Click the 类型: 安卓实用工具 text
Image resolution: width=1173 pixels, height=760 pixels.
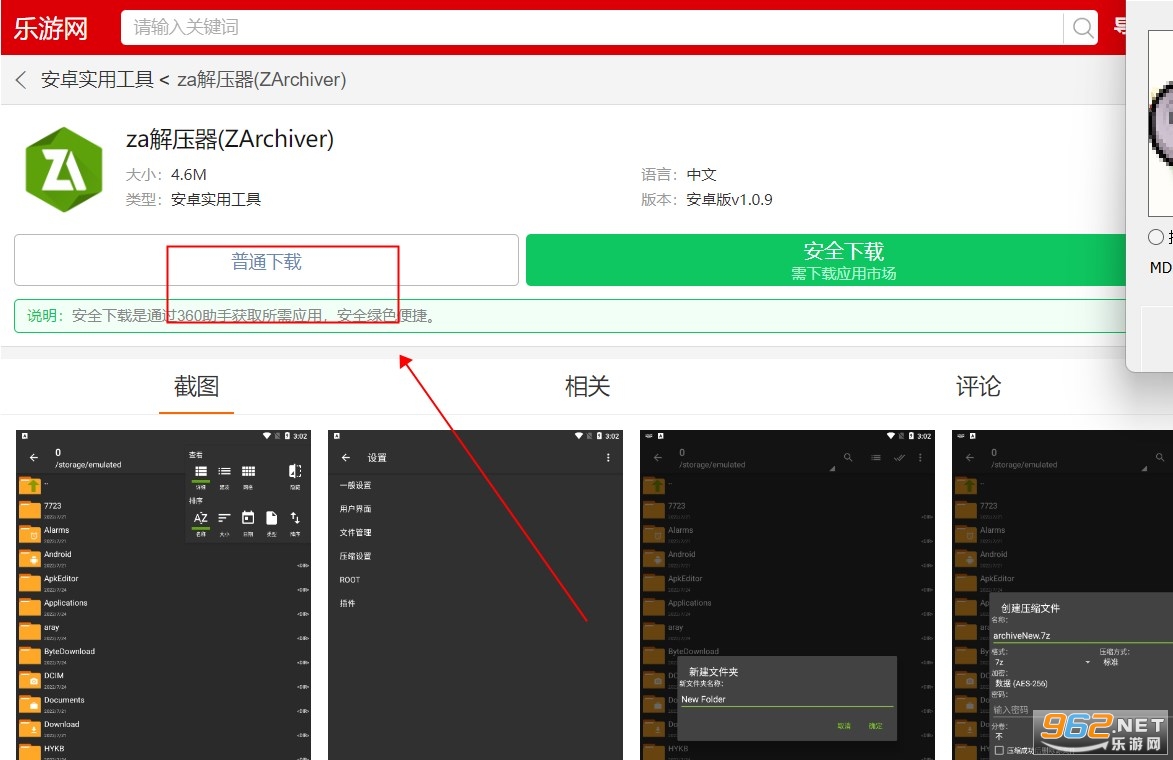(x=193, y=200)
